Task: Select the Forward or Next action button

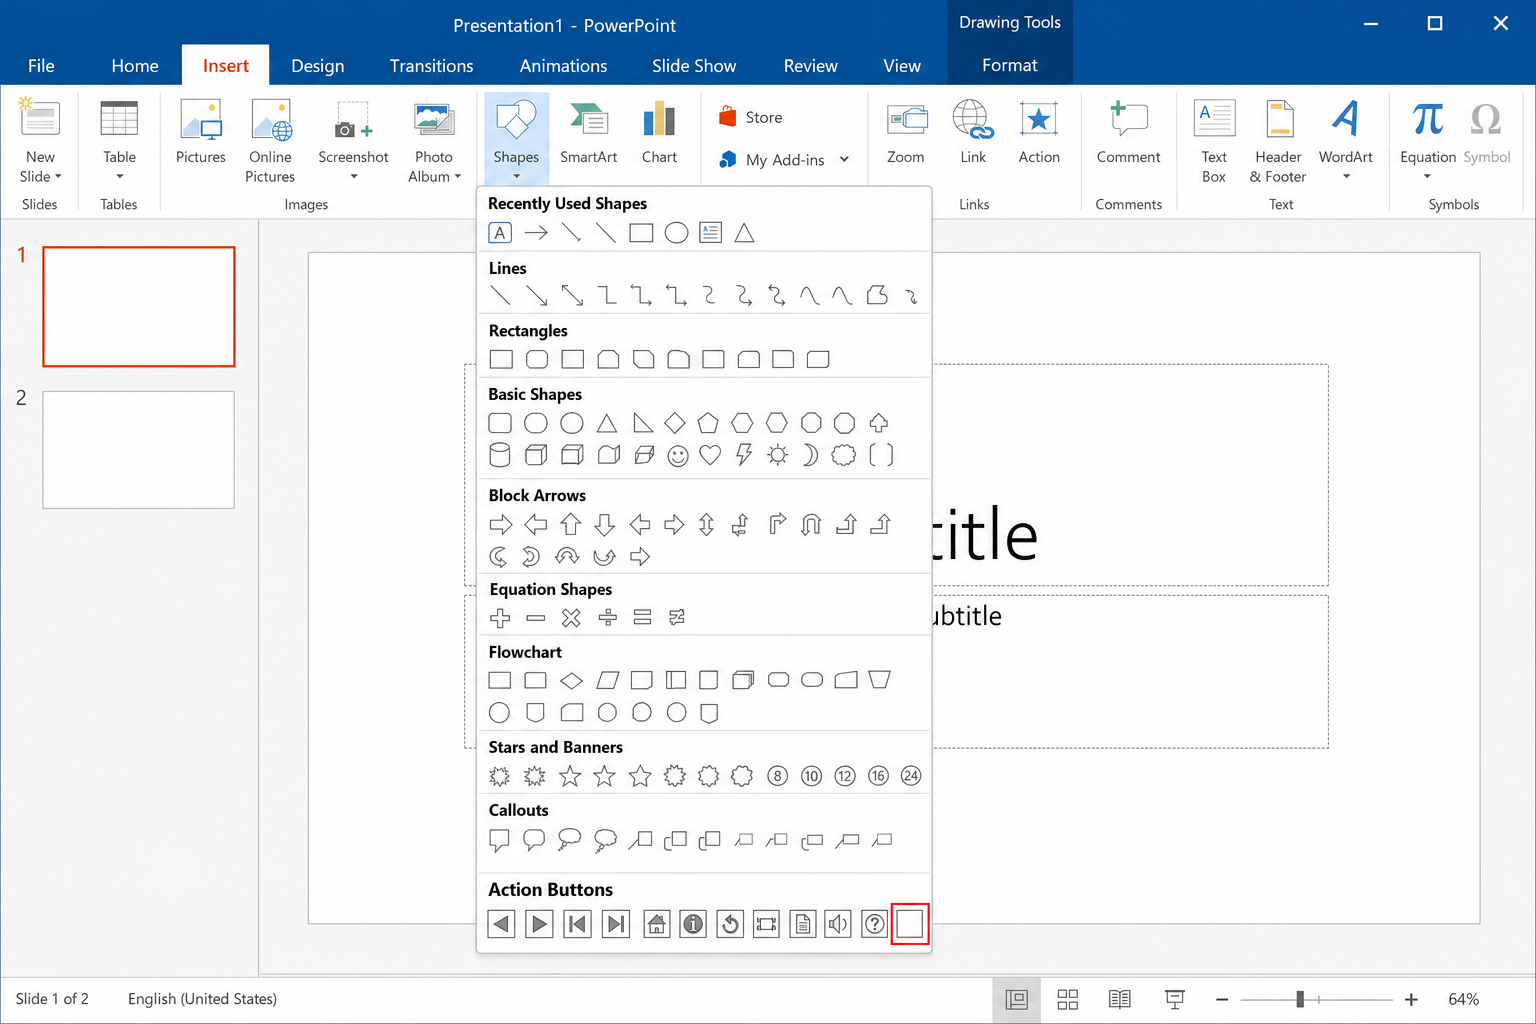Action: coord(539,924)
